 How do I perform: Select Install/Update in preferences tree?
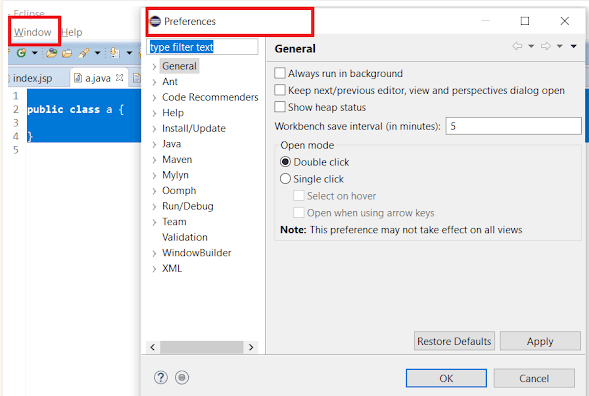click(194, 128)
